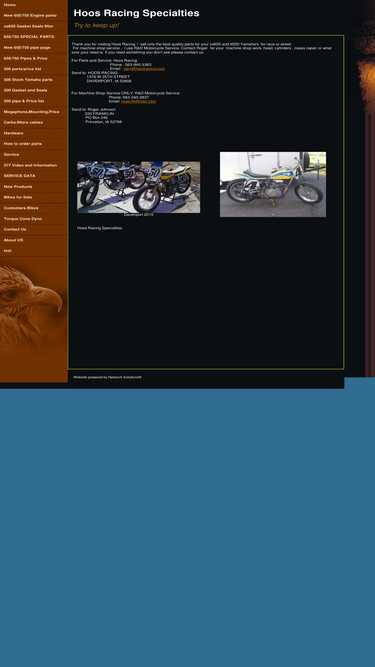Open the Hardware menu item
Image resolution: width=375 pixels, height=667 pixels.
pos(34,133)
